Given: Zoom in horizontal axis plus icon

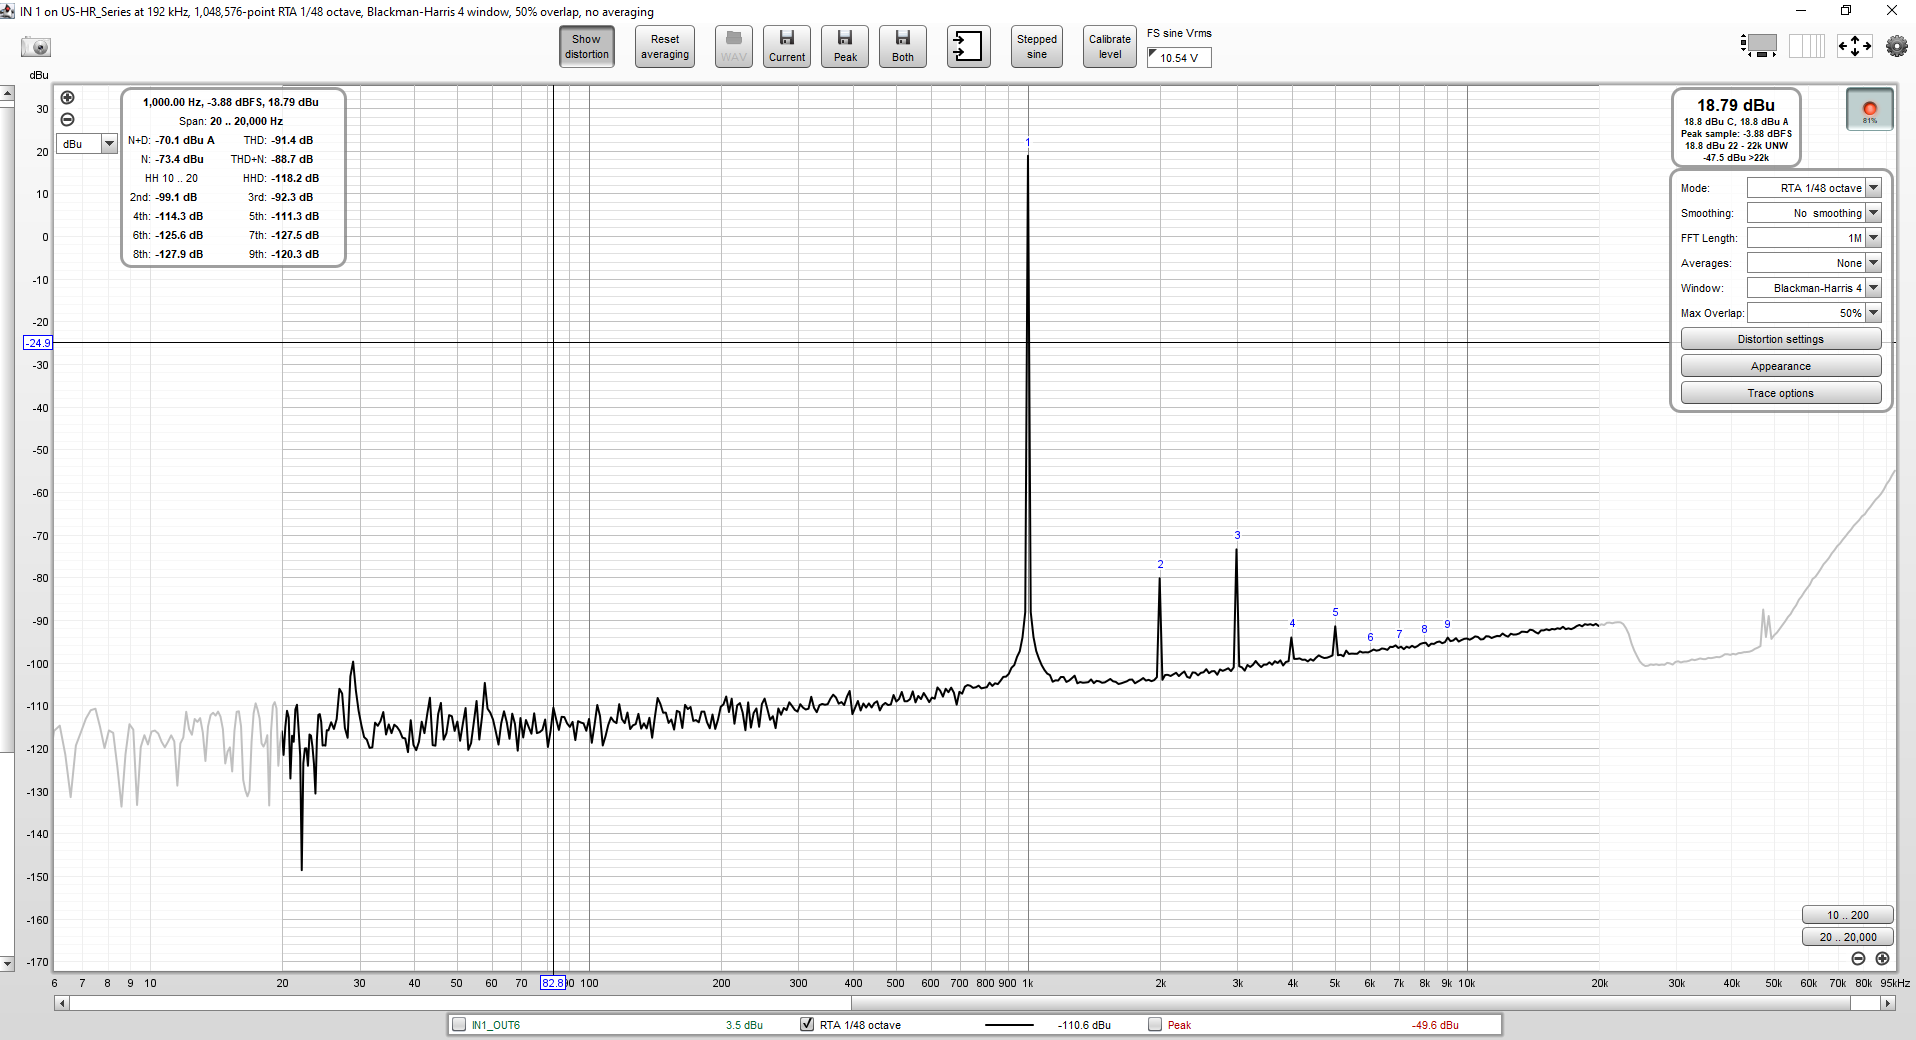Looking at the screenshot, I should [1882, 958].
